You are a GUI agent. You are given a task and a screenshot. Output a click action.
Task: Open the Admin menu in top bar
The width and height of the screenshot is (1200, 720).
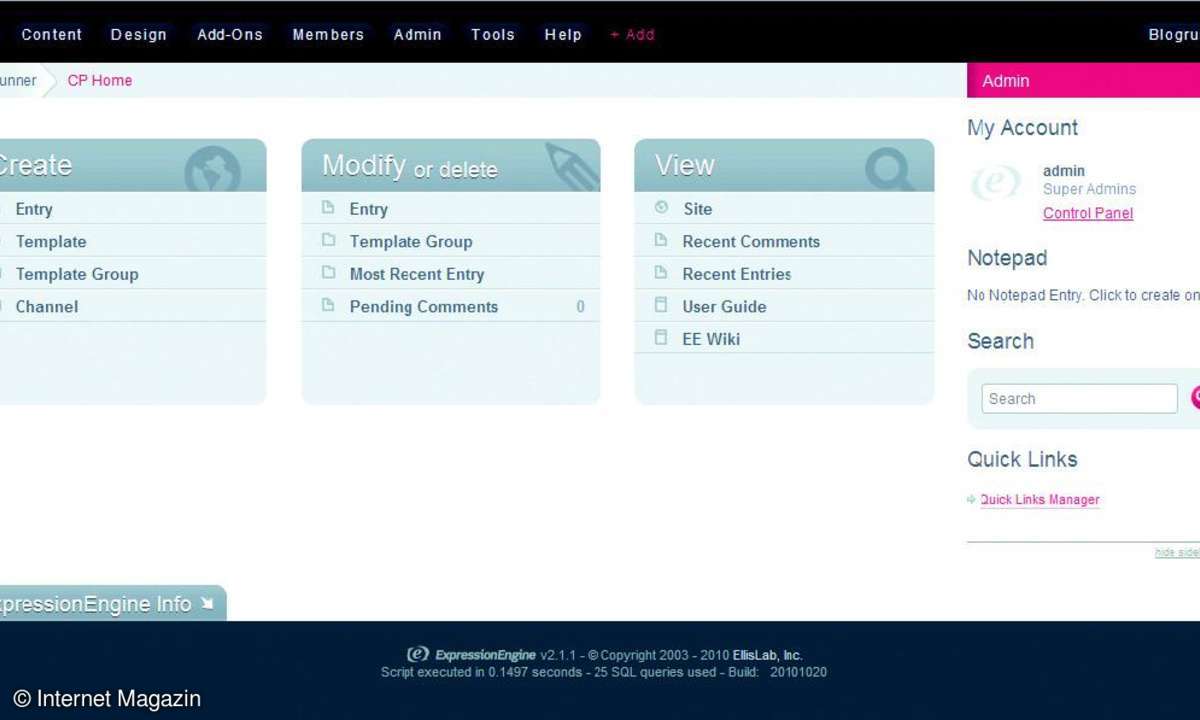(418, 34)
